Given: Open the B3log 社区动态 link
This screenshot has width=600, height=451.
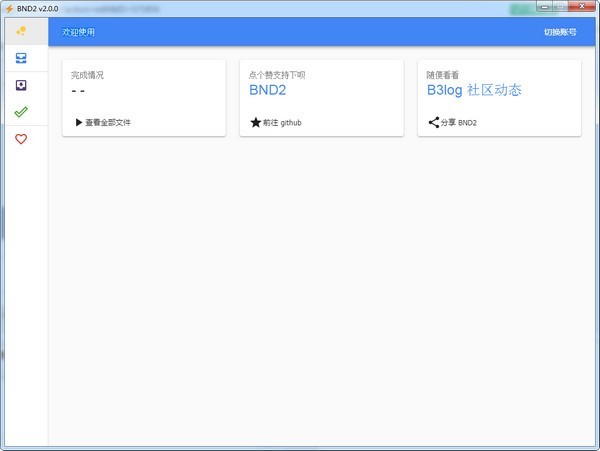Looking at the screenshot, I should coord(474,90).
